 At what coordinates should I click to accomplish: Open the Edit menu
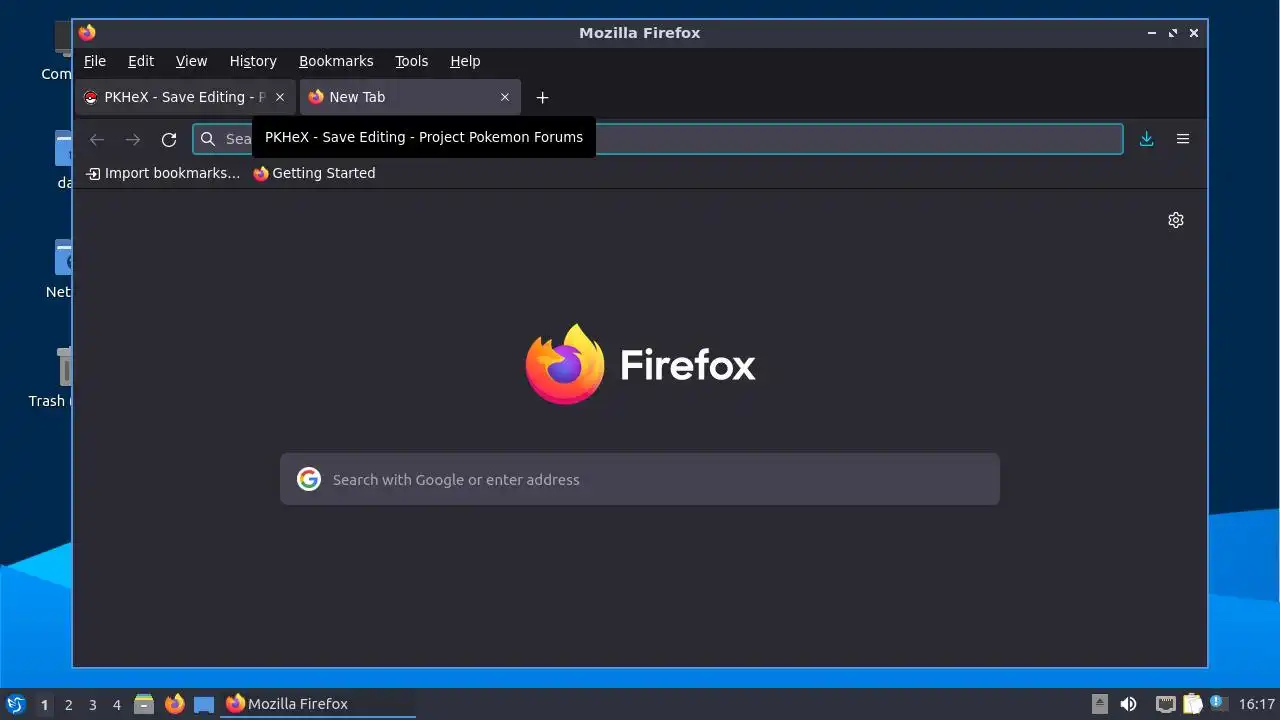pyautogui.click(x=141, y=61)
